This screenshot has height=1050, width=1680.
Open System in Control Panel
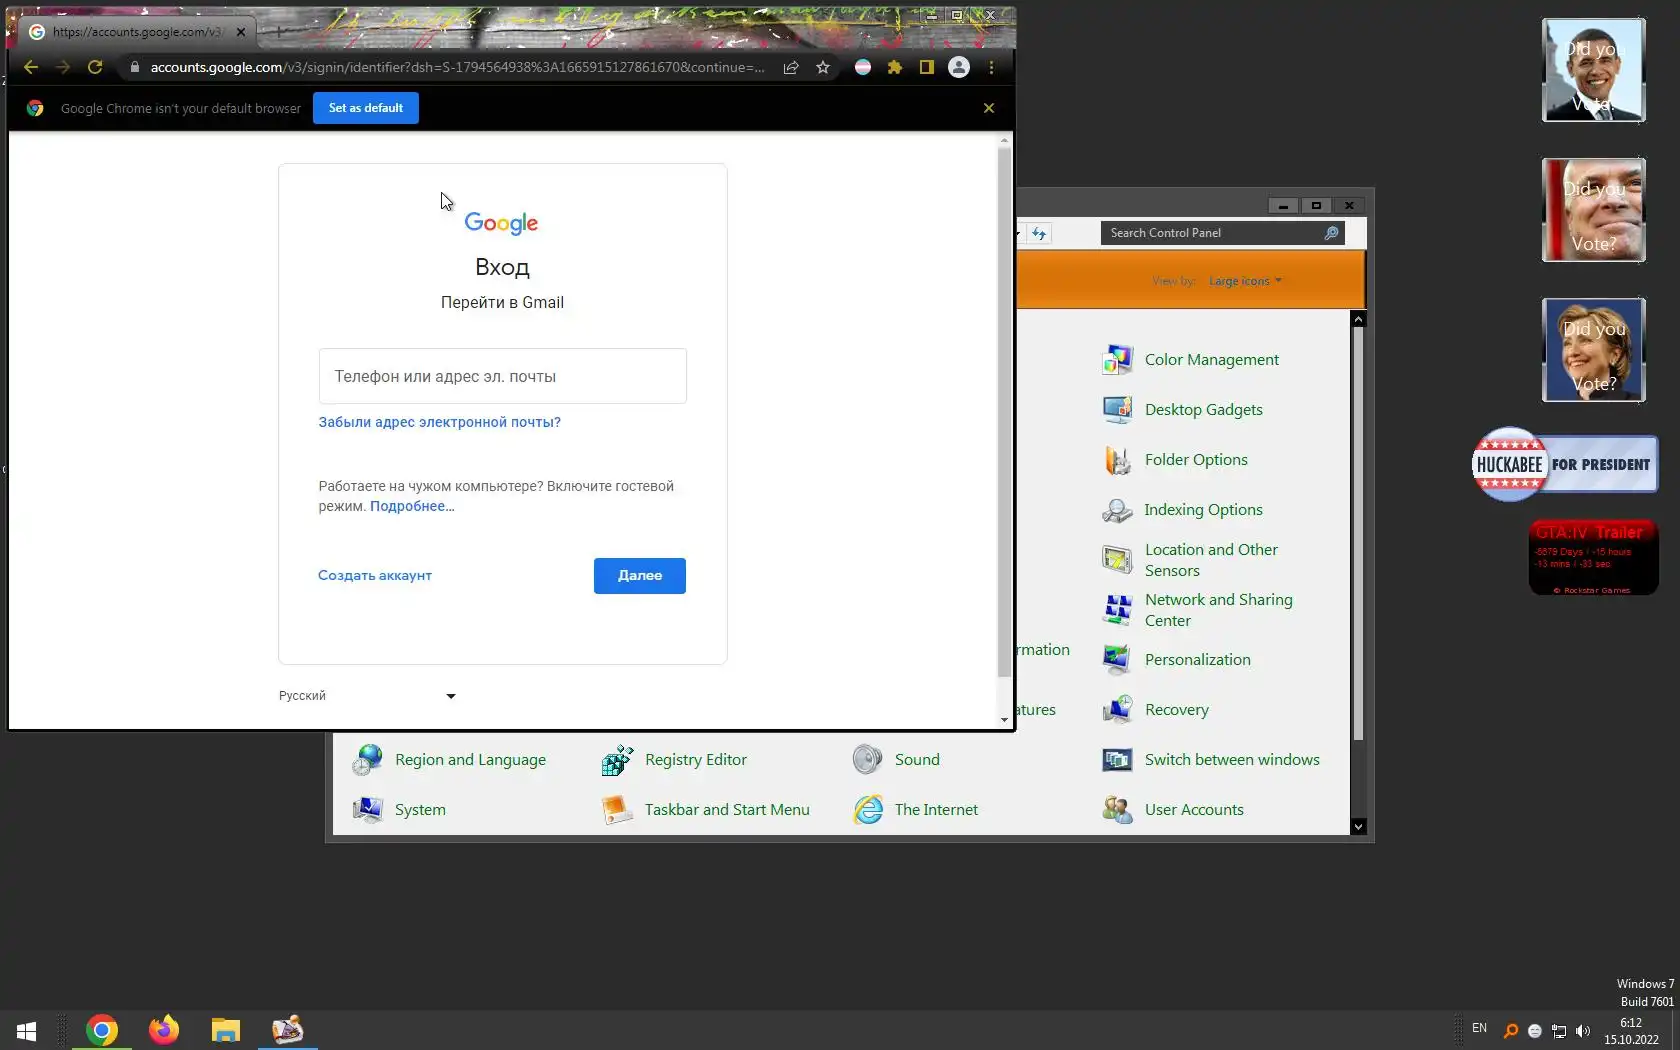[x=398, y=810]
